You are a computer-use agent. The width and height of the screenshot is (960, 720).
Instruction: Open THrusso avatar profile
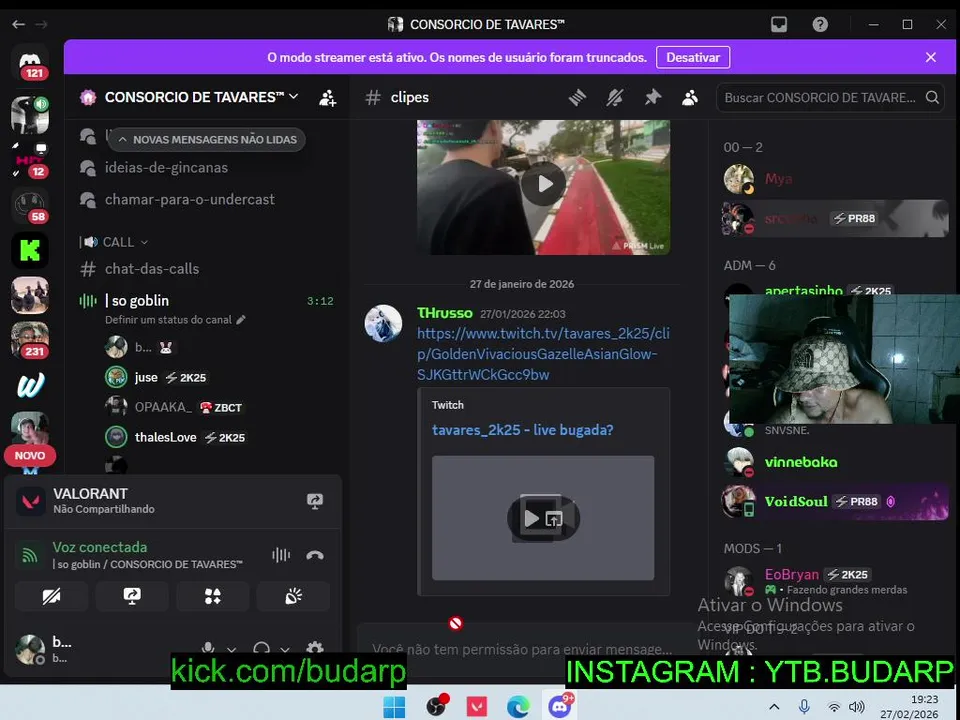[x=383, y=323]
